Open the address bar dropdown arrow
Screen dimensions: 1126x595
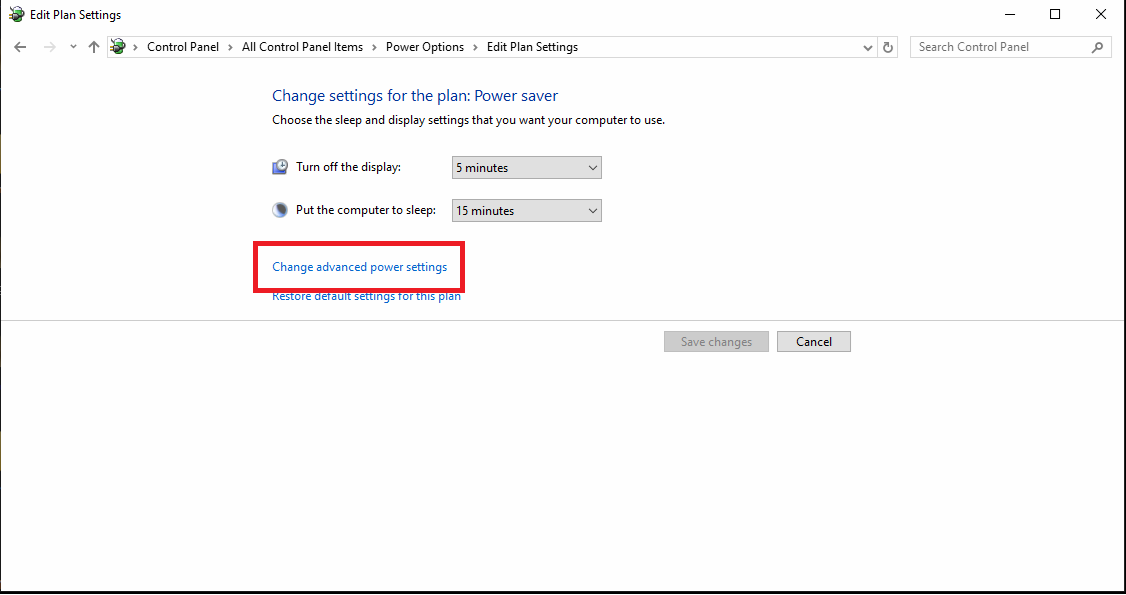coord(867,46)
